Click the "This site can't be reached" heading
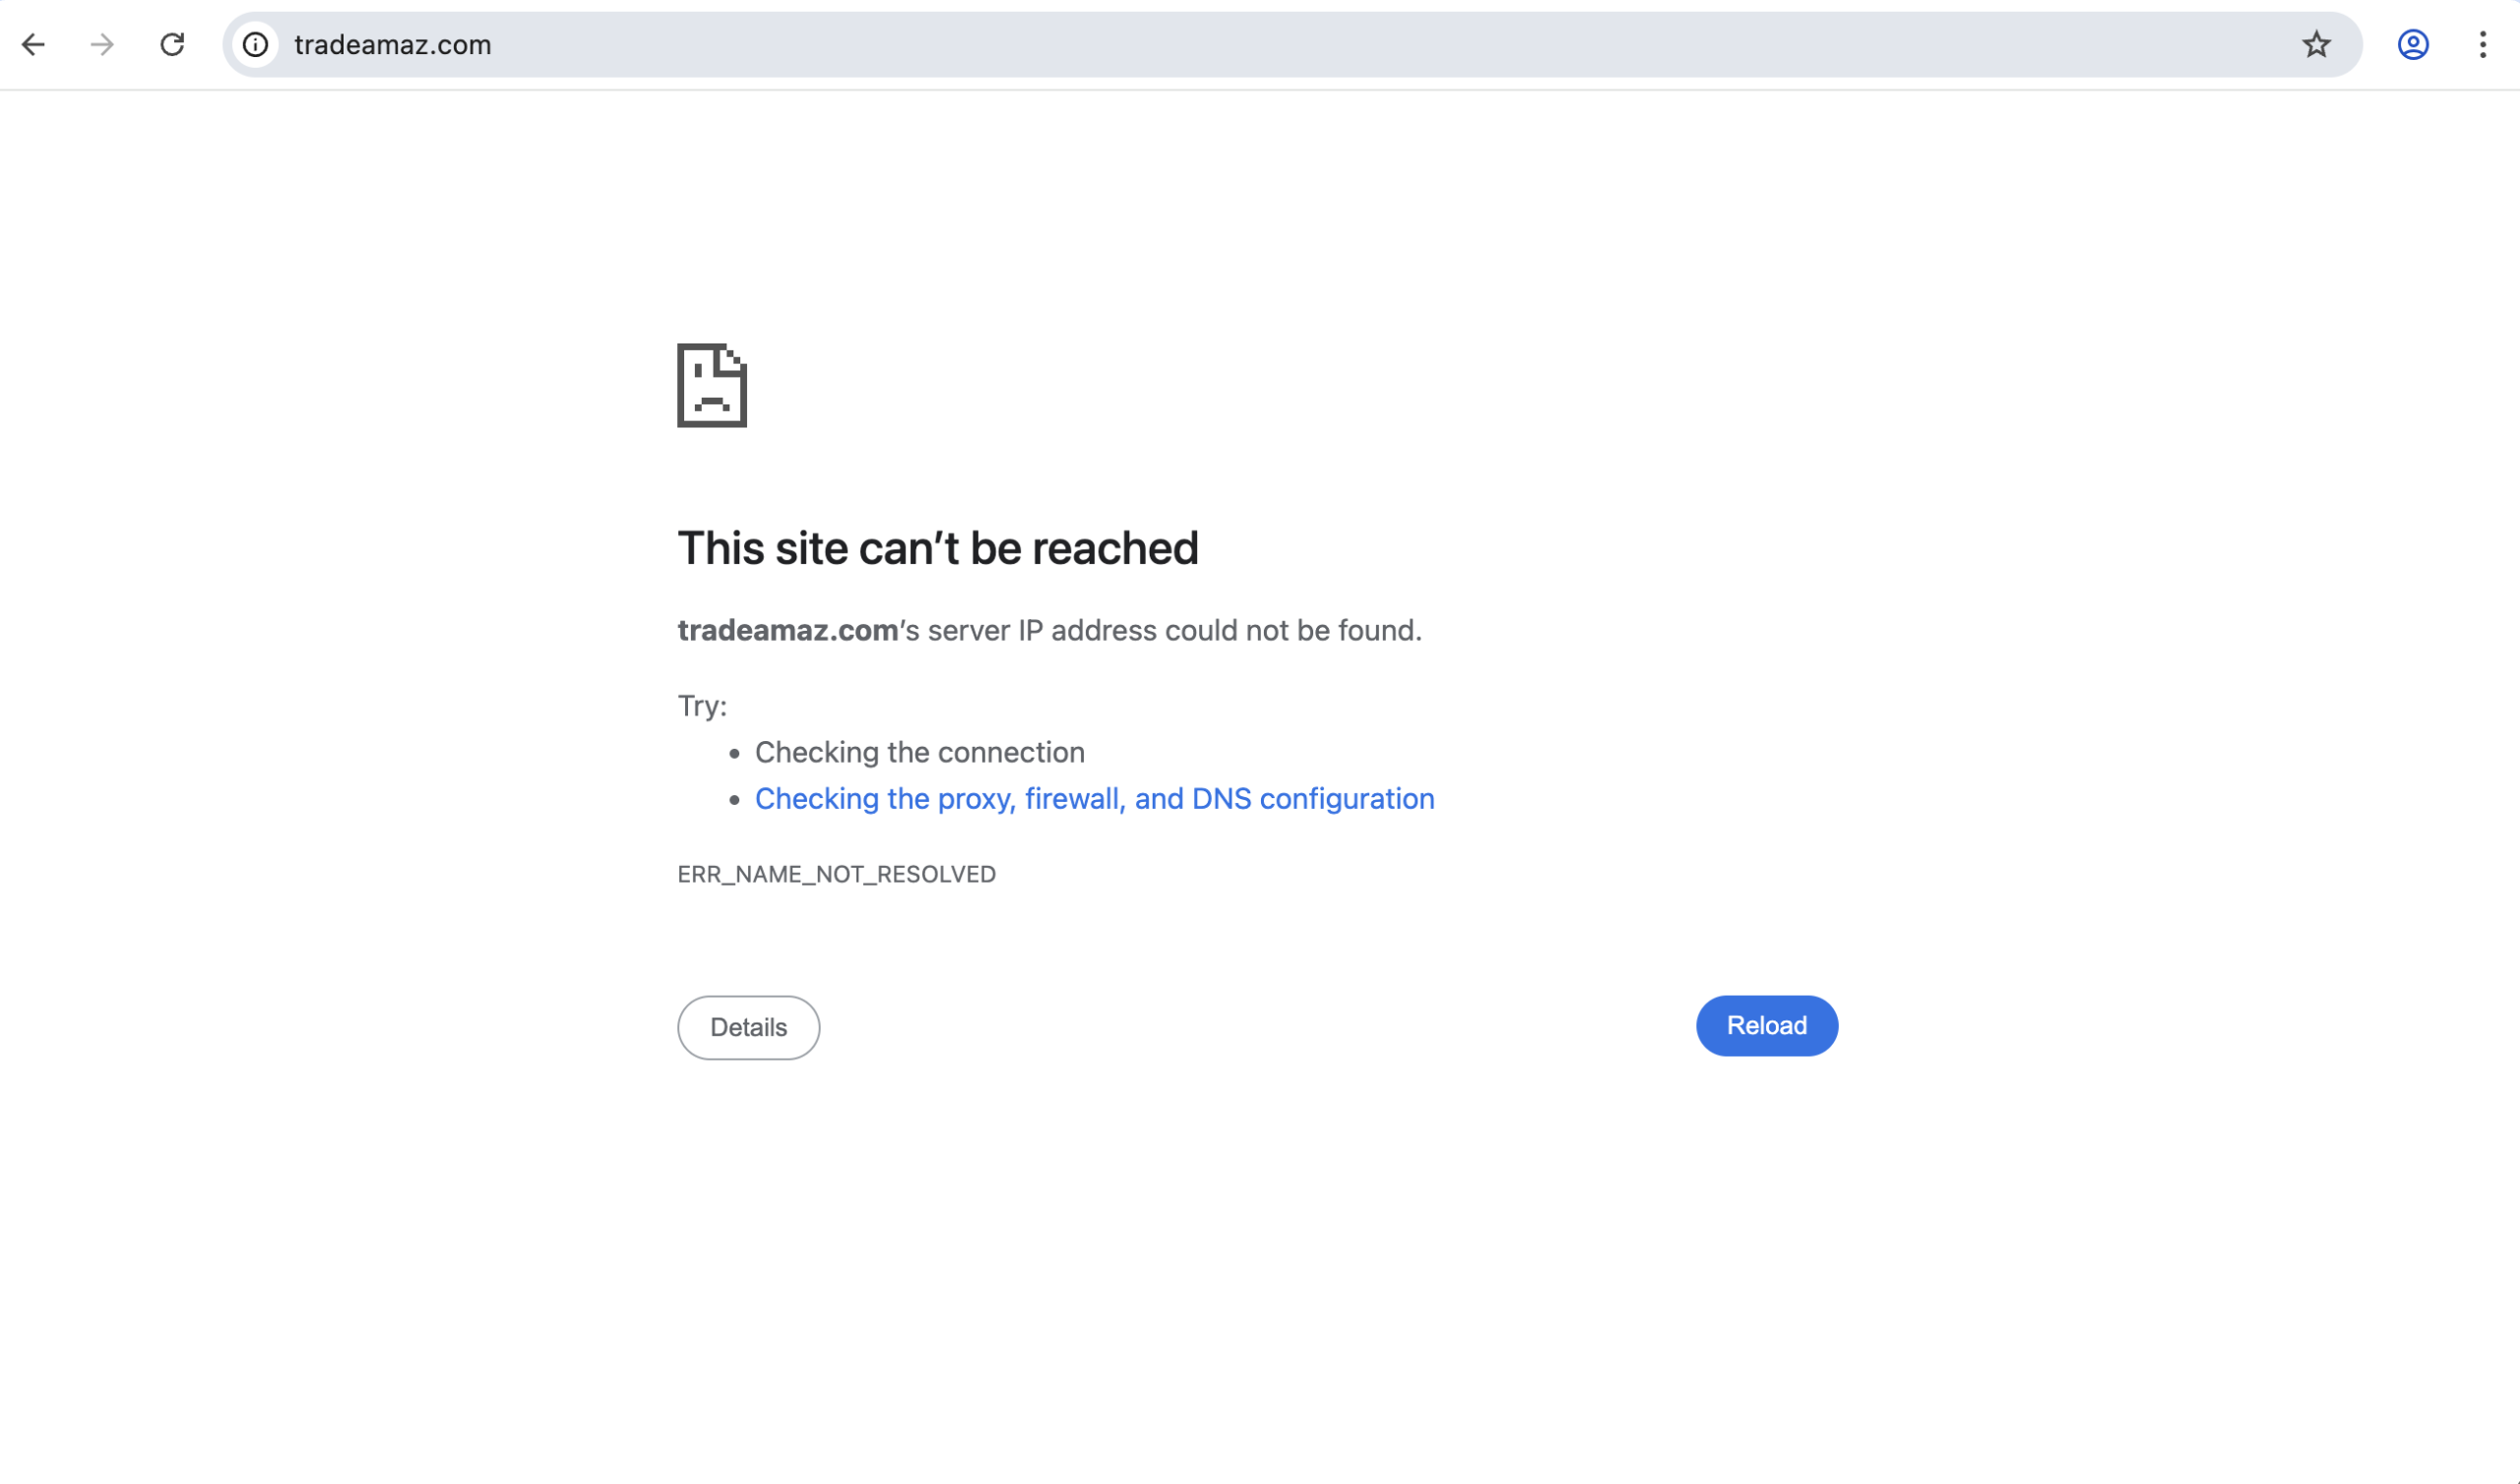Image resolution: width=2520 pixels, height=1484 pixels. click(x=937, y=548)
